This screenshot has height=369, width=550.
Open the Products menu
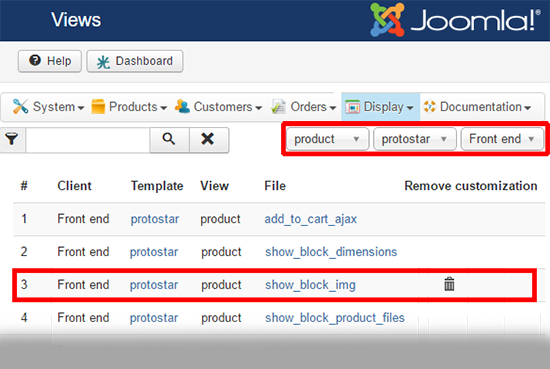pos(129,107)
